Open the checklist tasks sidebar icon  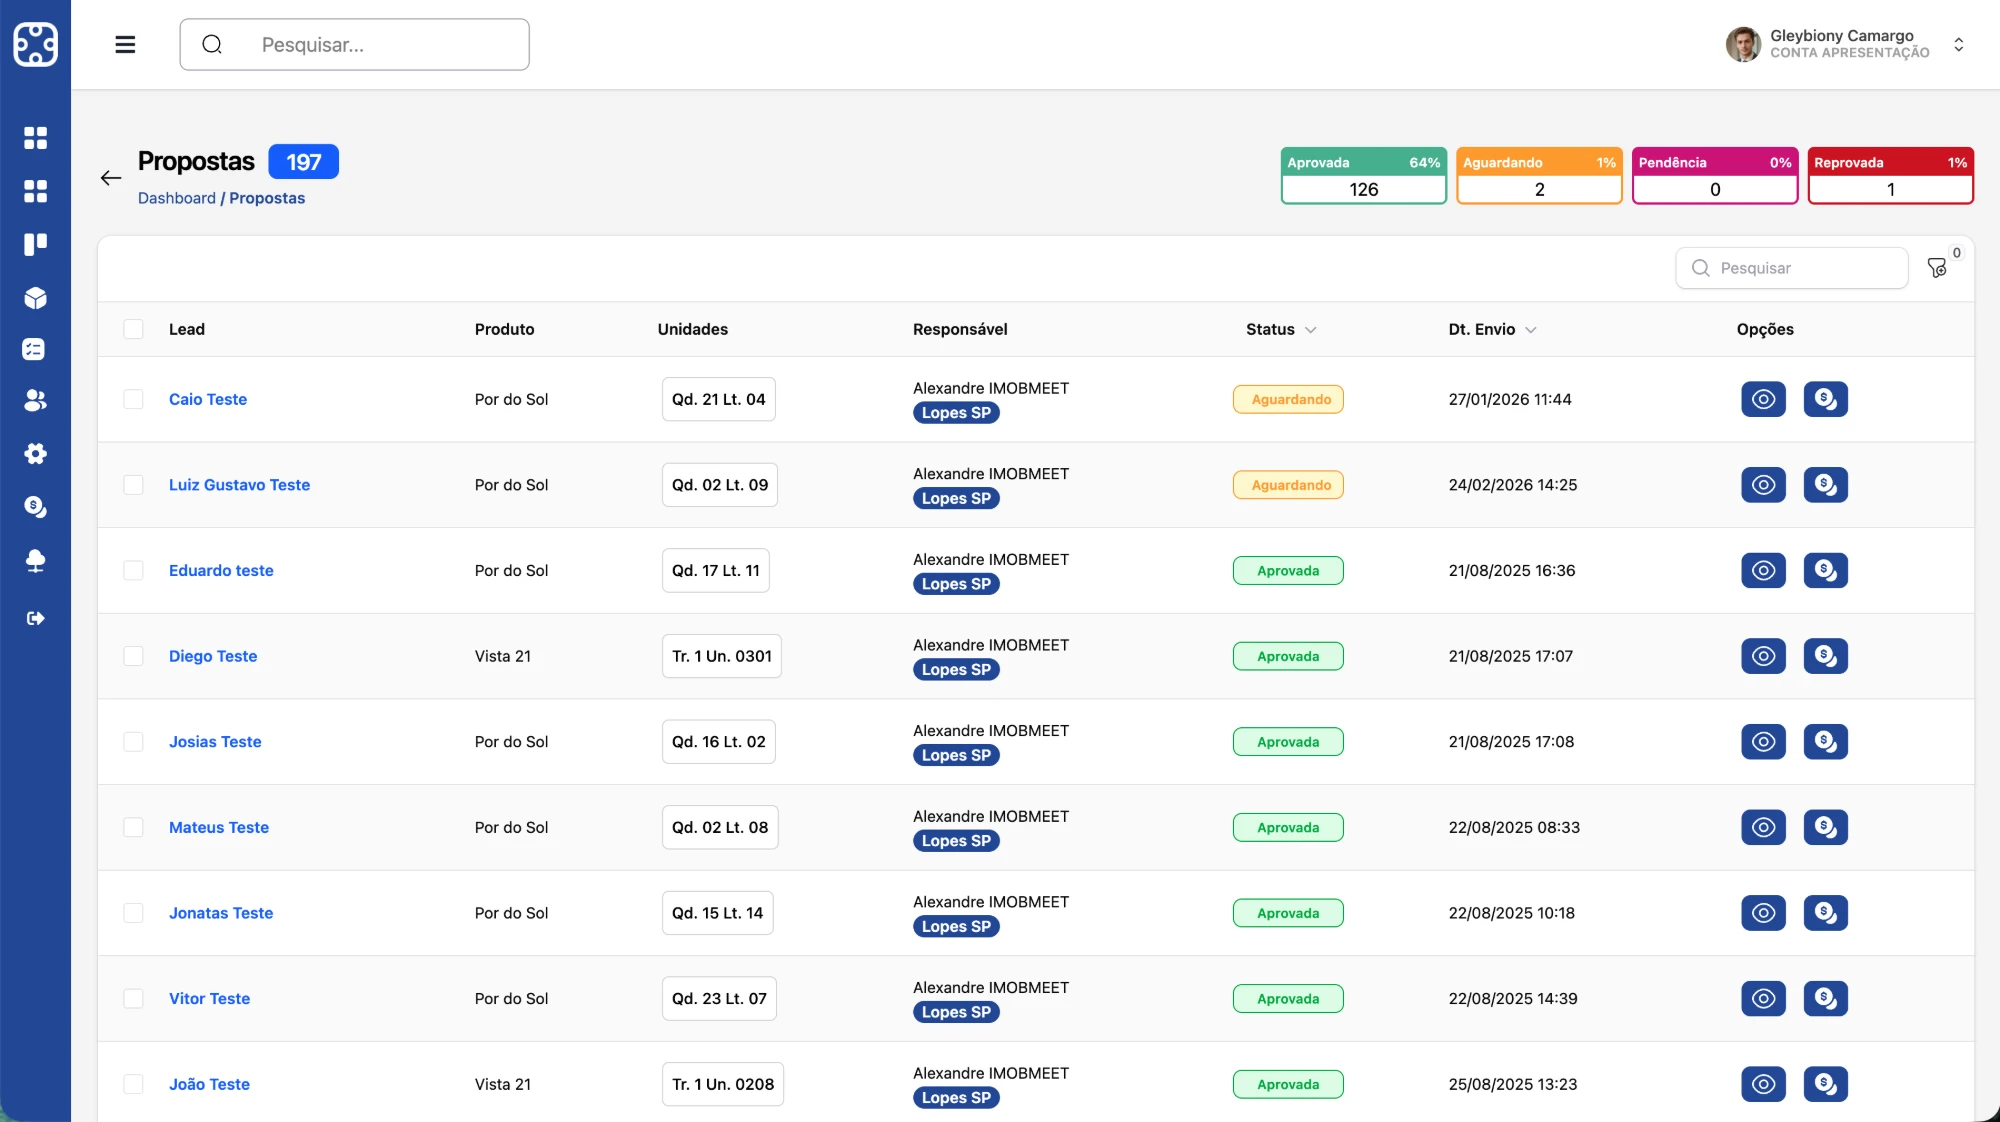[35, 349]
